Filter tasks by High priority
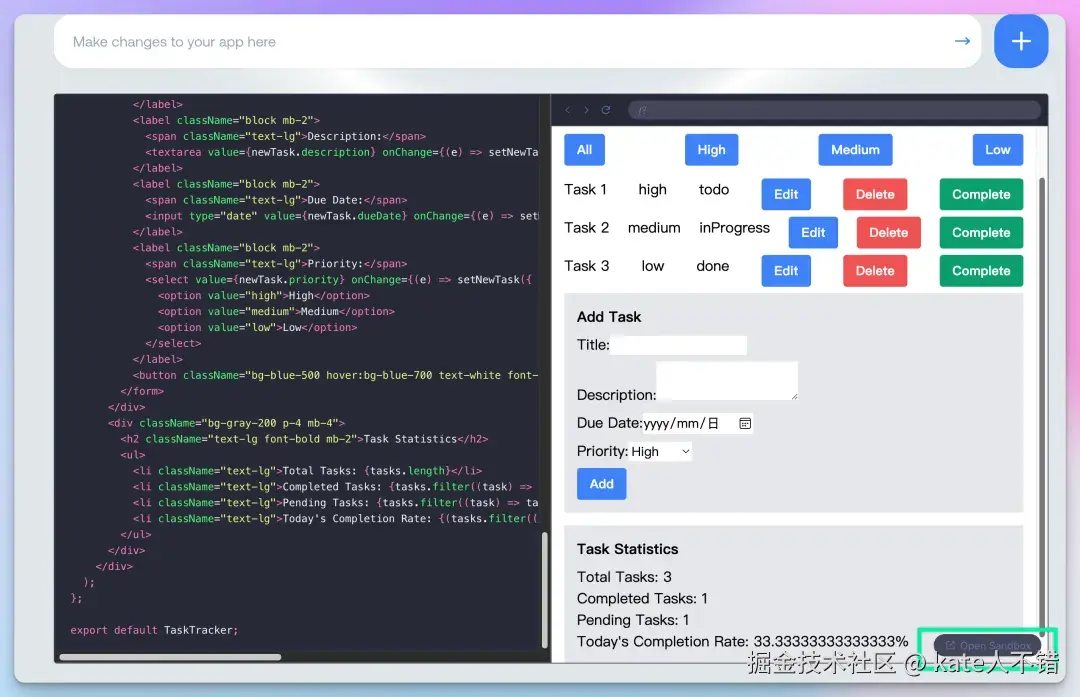1080x697 pixels. (x=711, y=149)
